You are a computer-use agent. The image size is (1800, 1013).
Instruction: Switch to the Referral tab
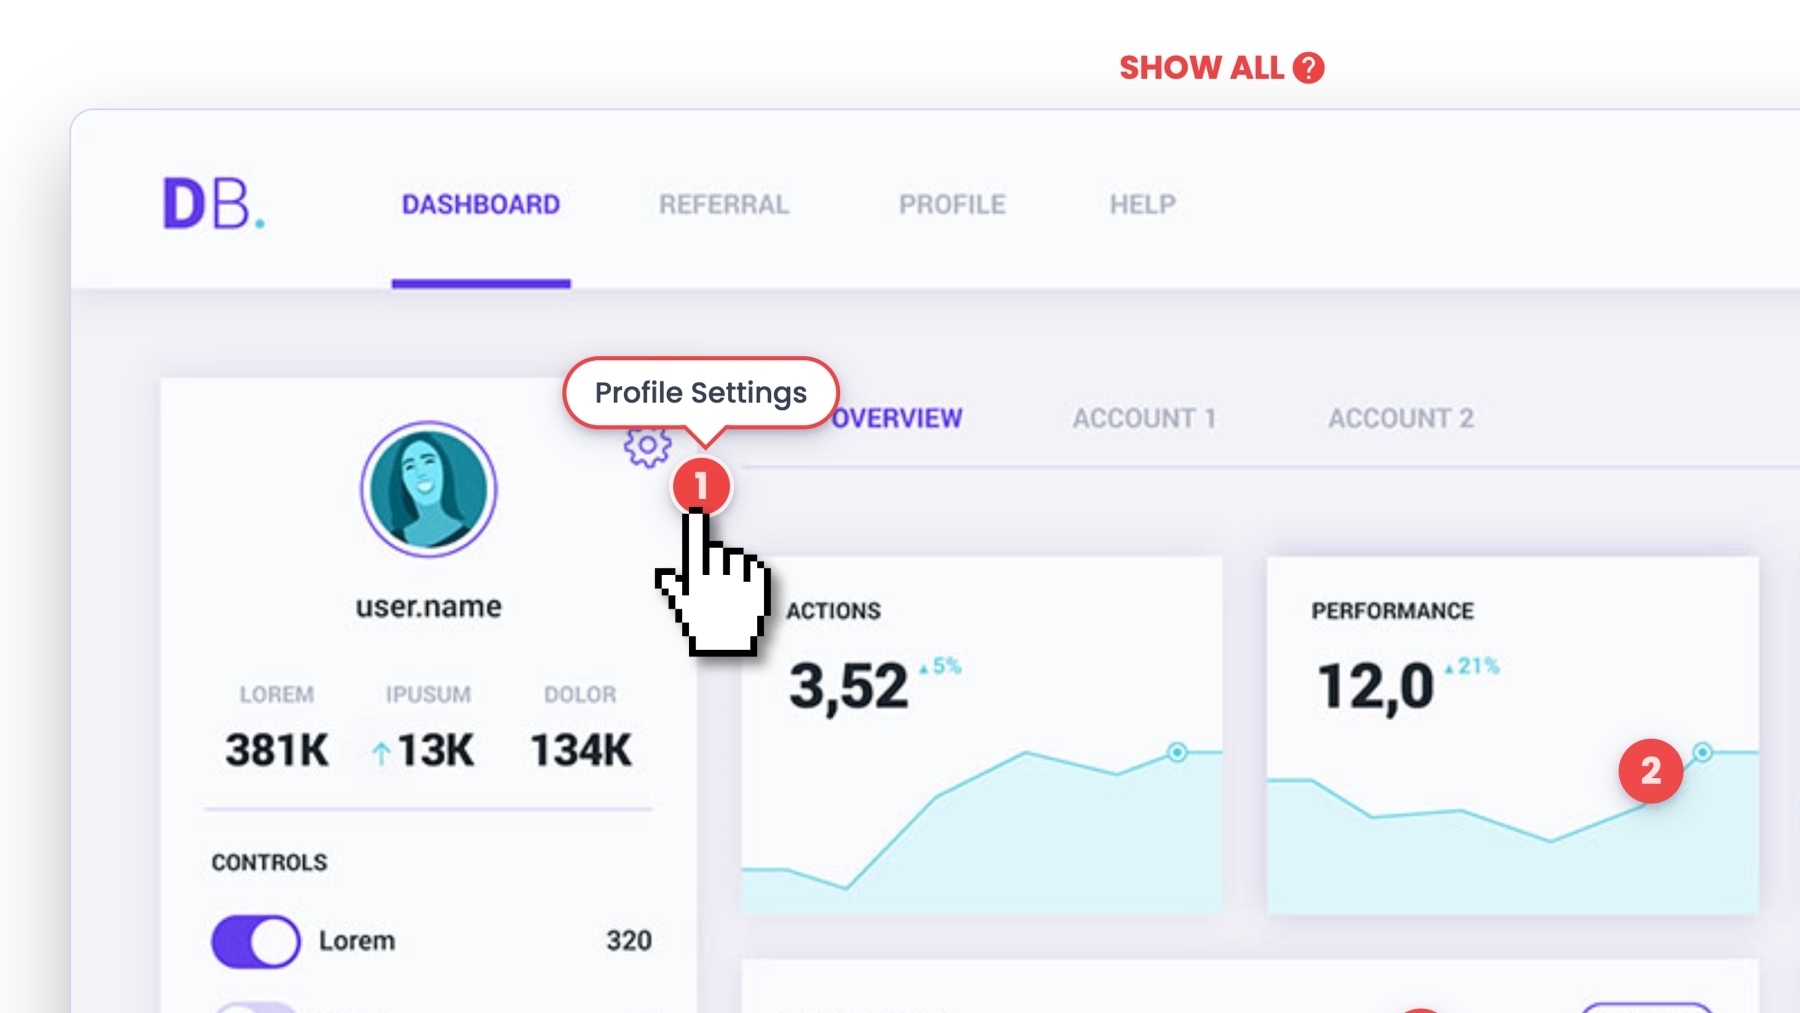[724, 205]
